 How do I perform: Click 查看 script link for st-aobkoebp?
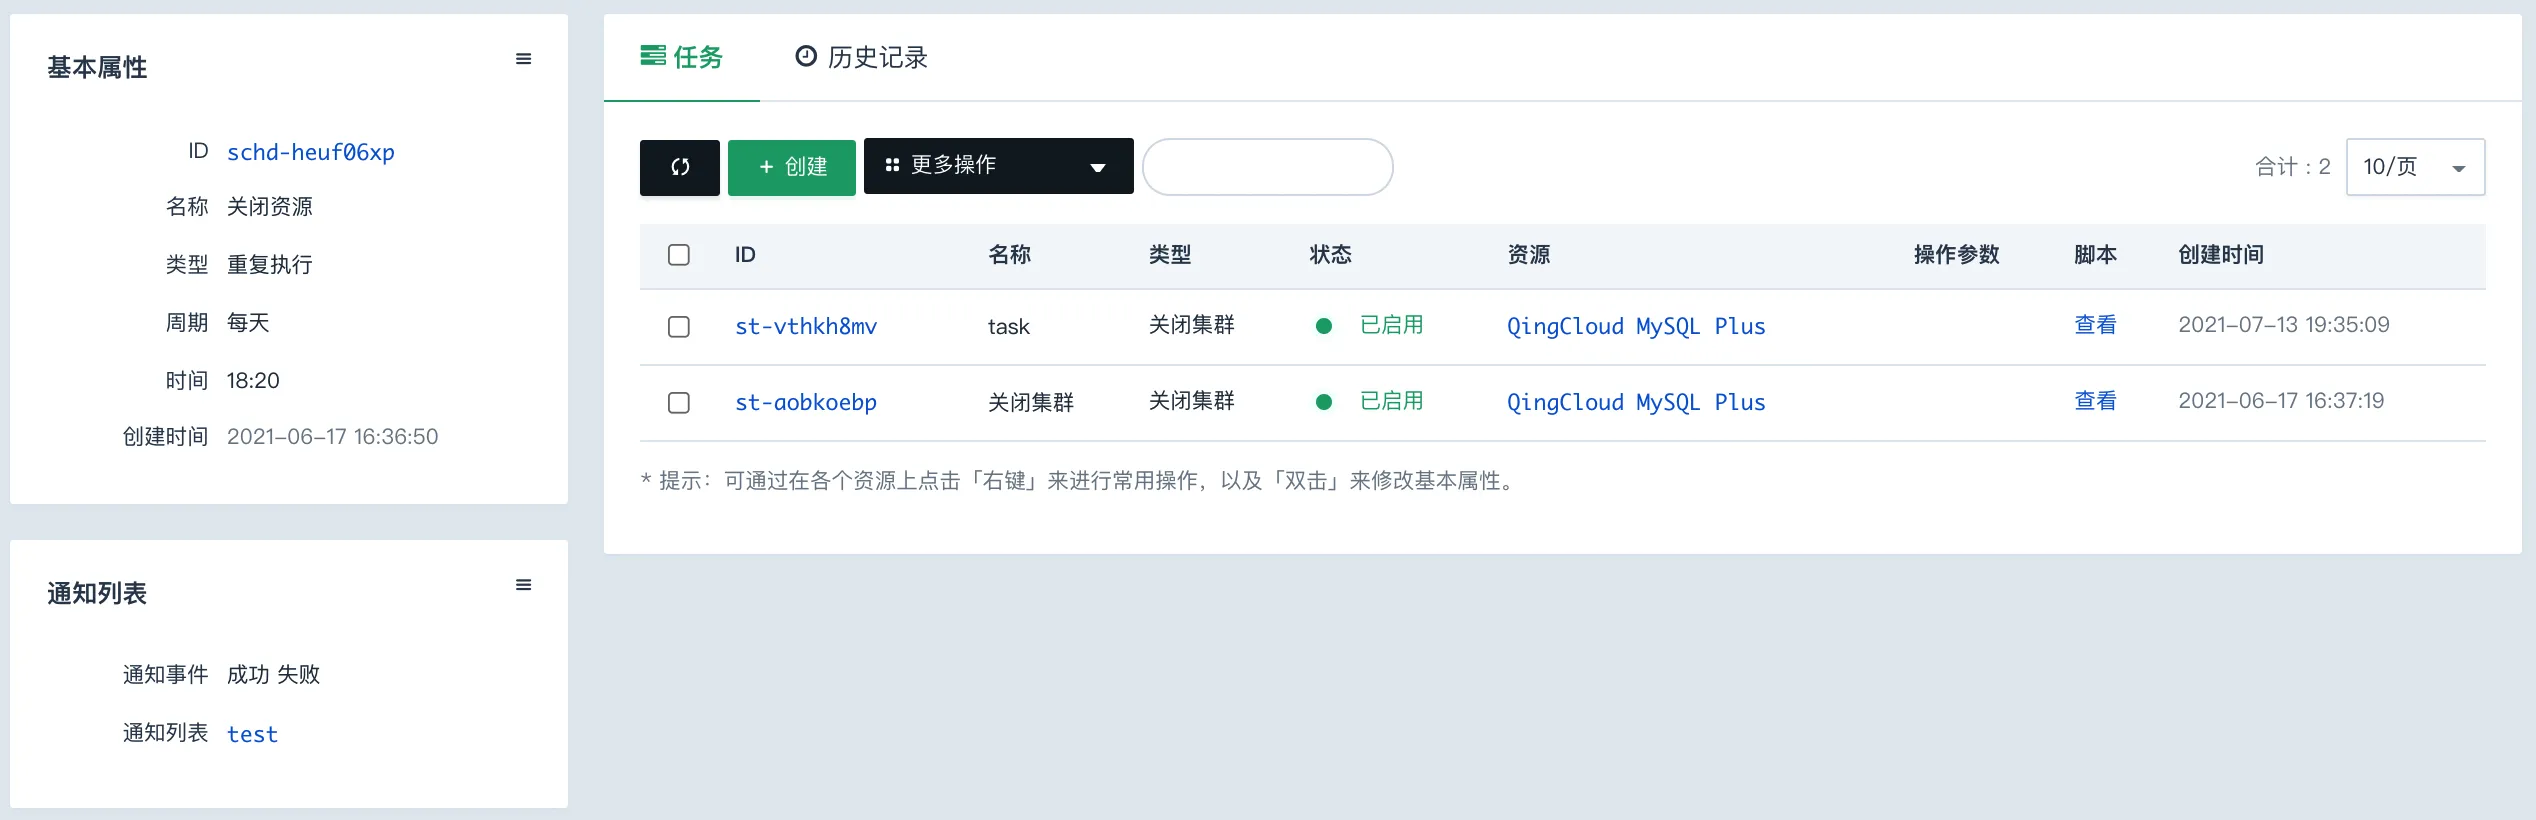pos(2095,401)
